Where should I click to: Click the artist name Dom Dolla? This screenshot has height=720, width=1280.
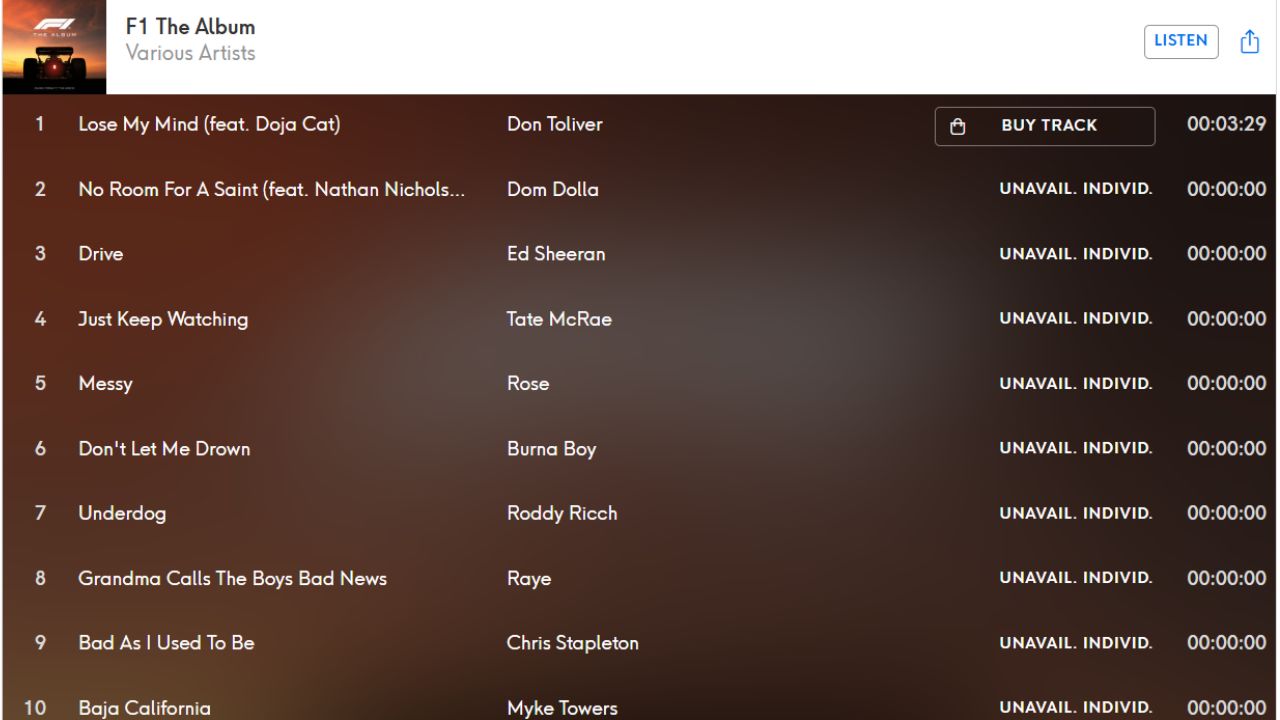(x=553, y=189)
